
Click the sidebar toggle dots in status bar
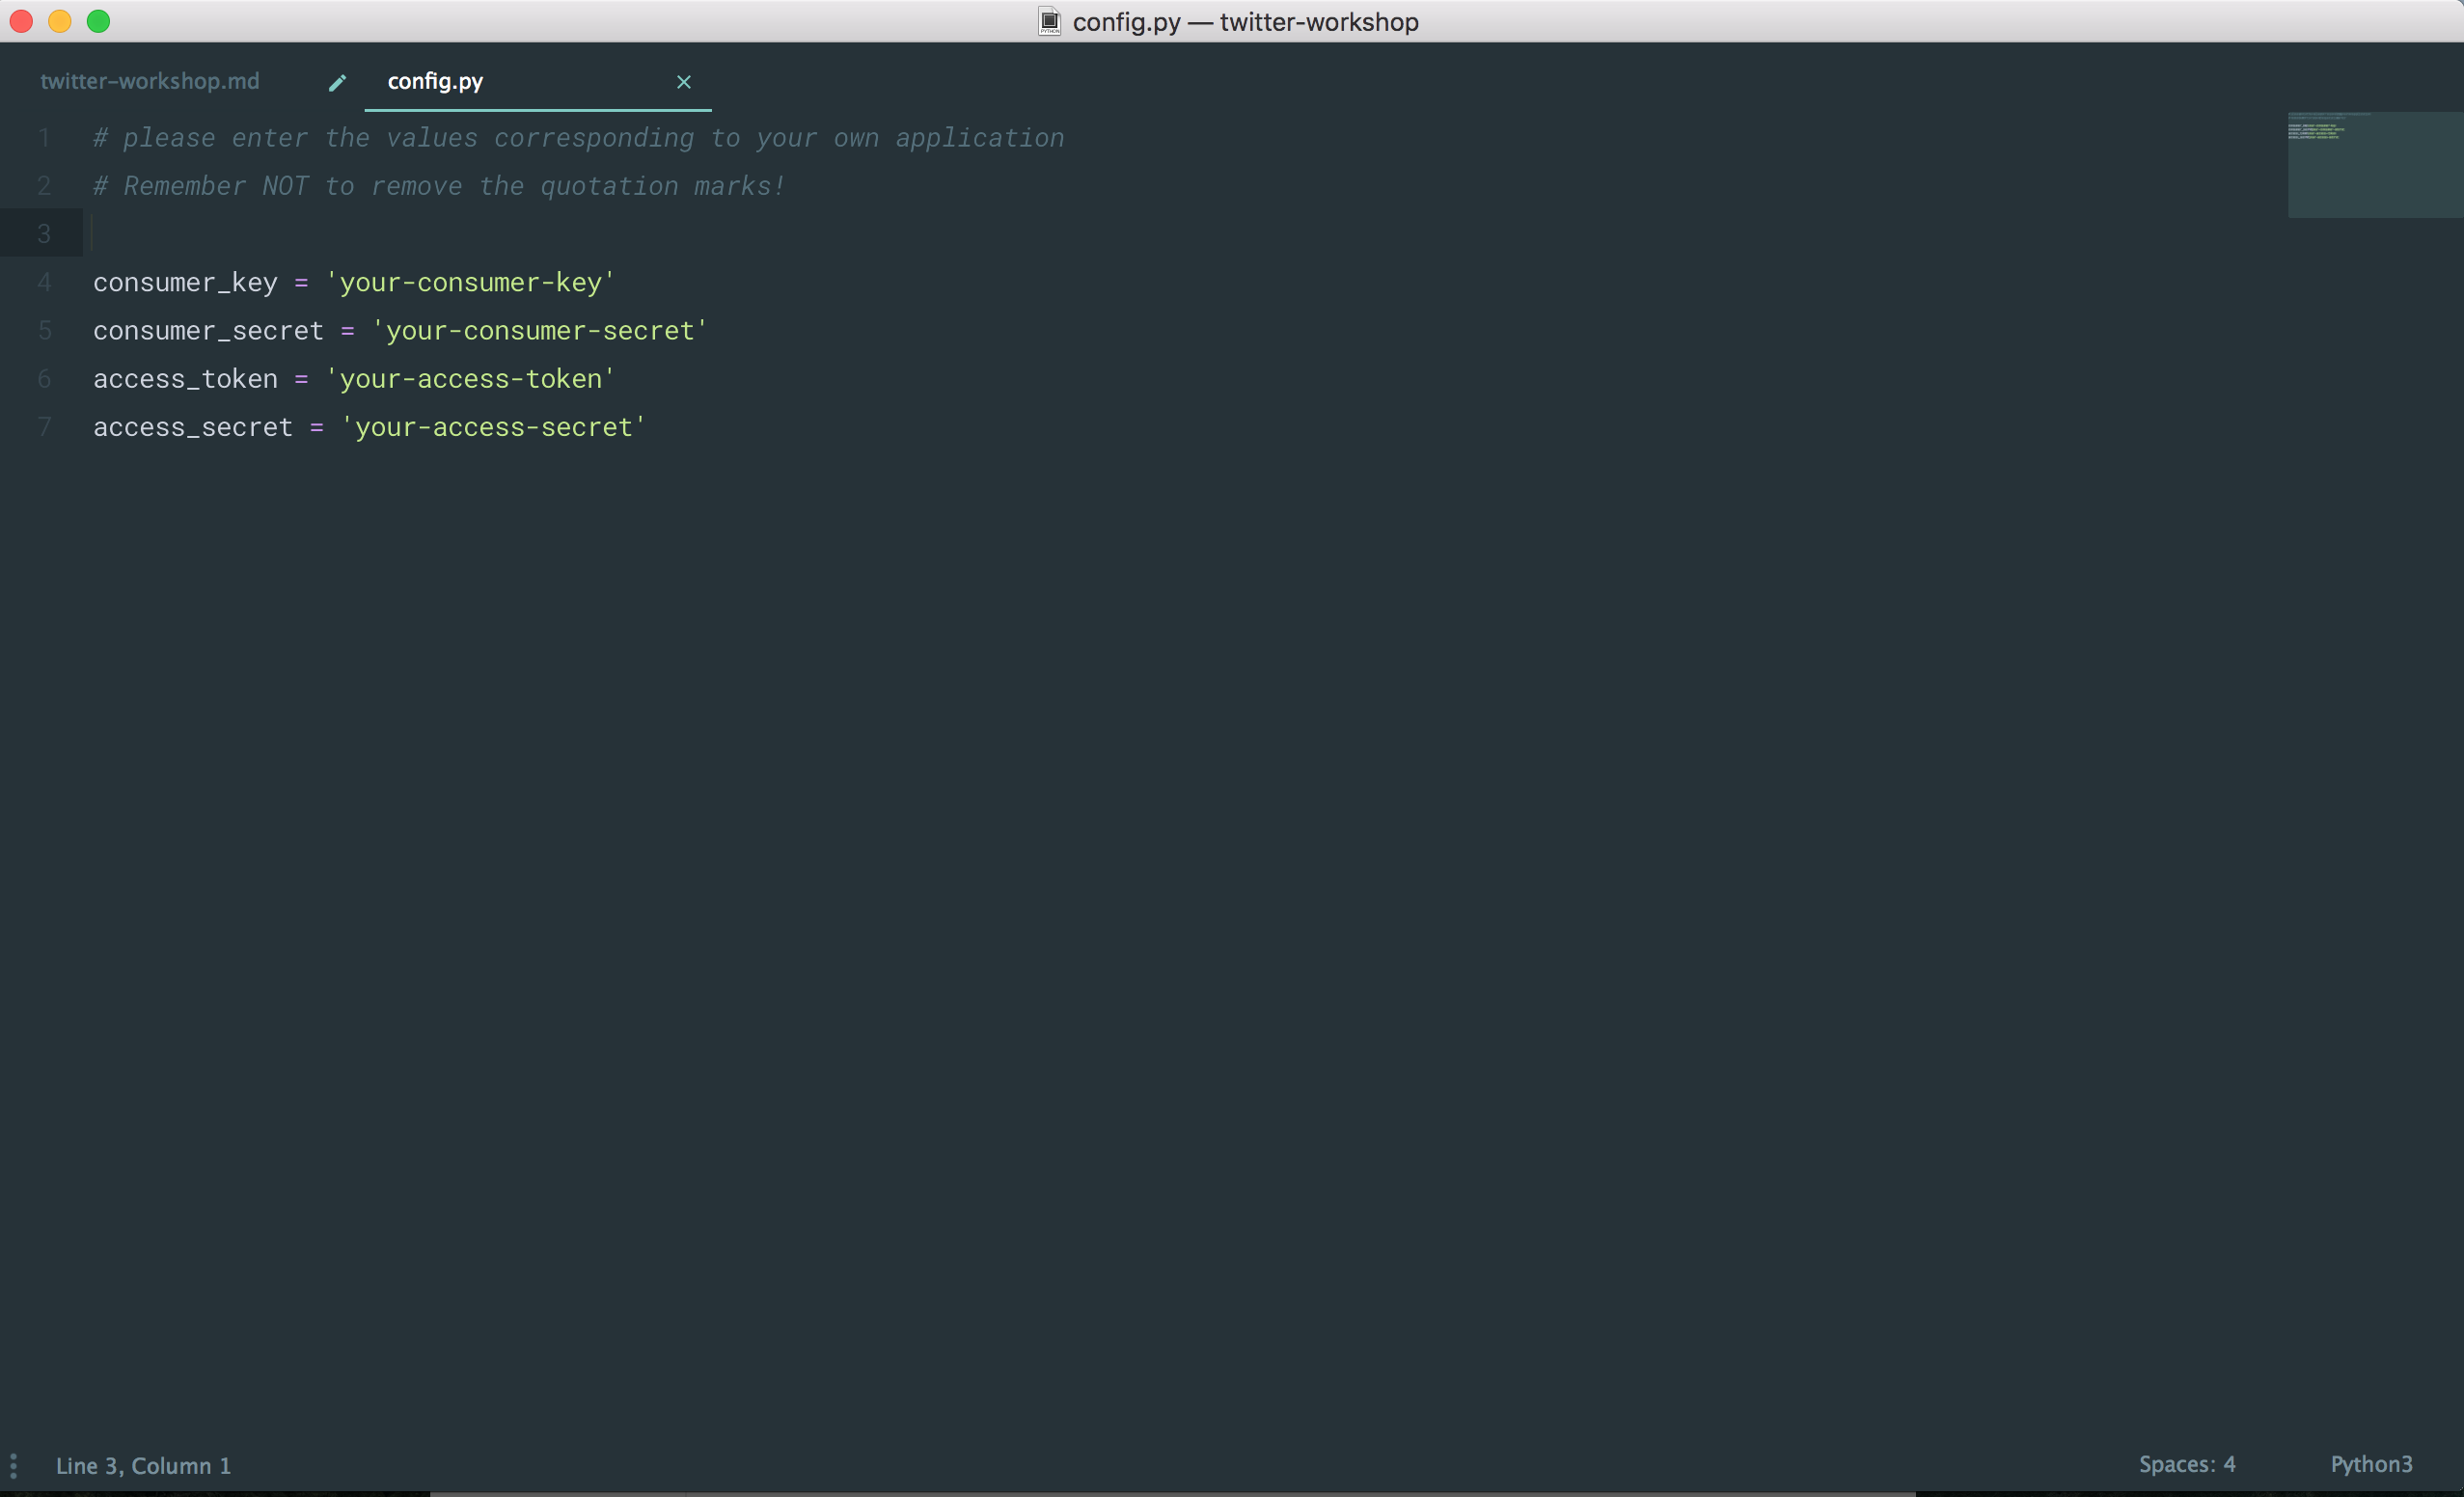coord(13,1466)
